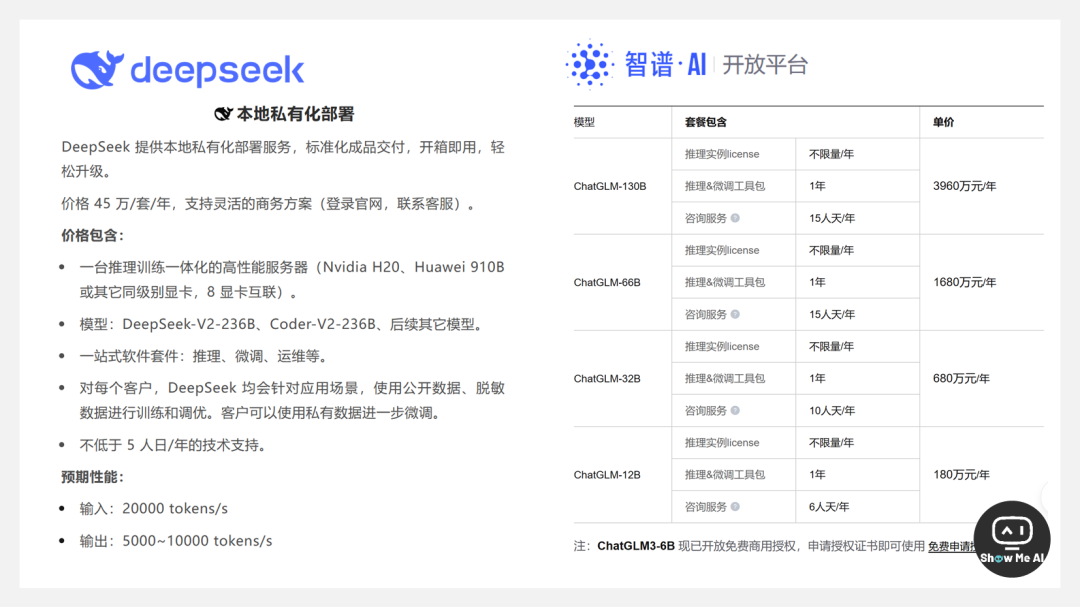
Task: Click the DeepSeek whale logo
Action: click(x=97, y=70)
